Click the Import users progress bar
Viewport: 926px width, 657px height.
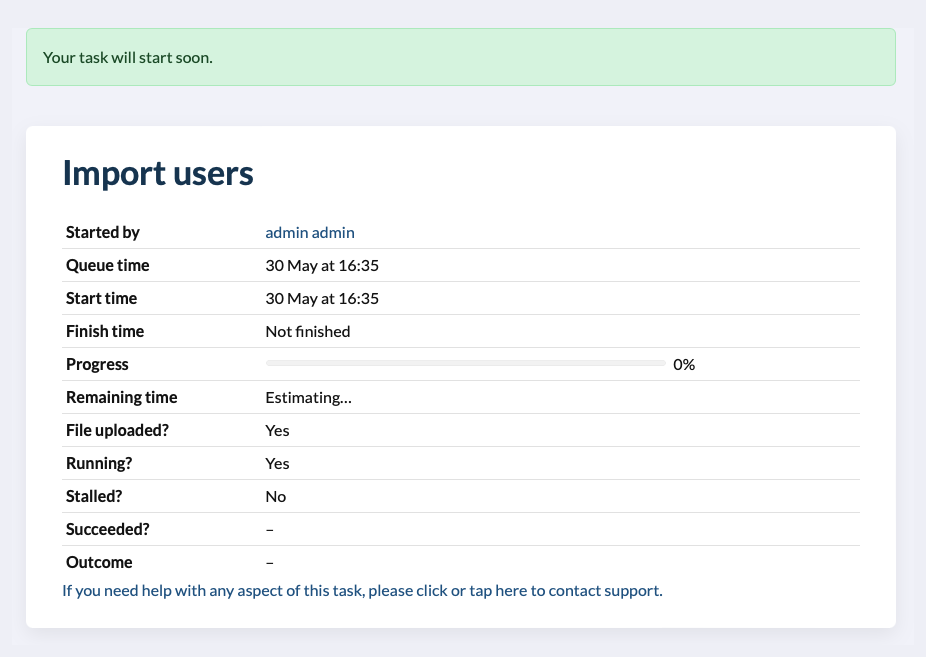pyautogui.click(x=465, y=364)
